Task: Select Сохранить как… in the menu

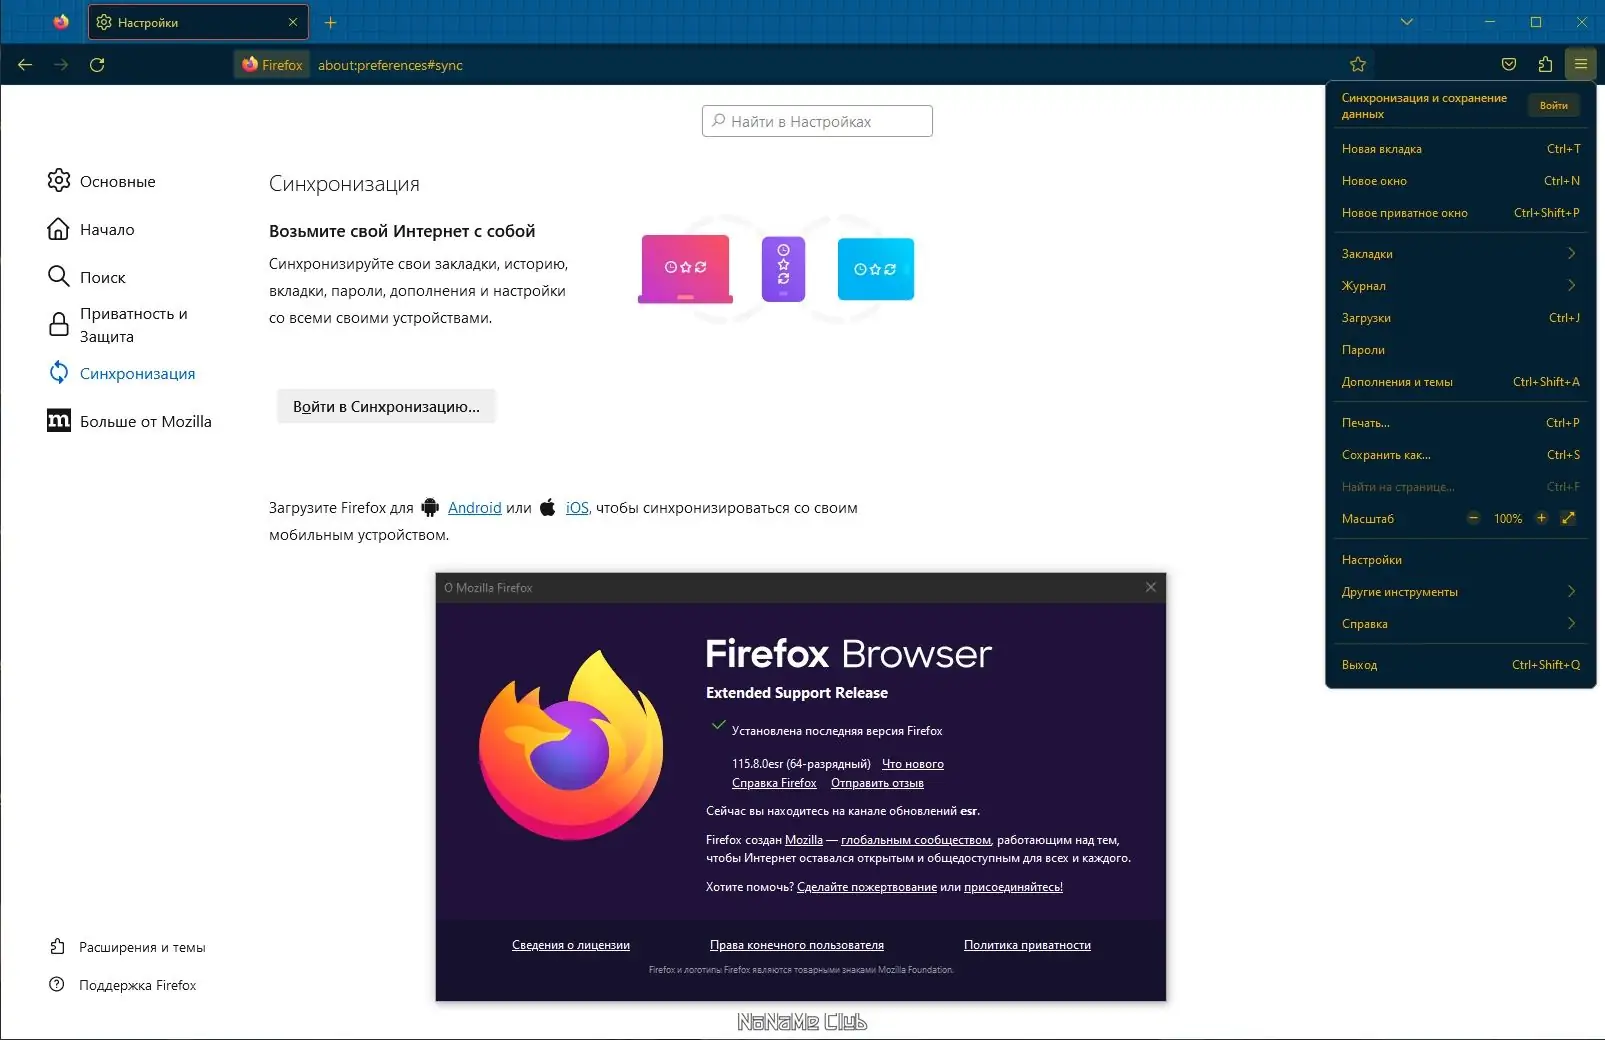Action: pos(1460,455)
